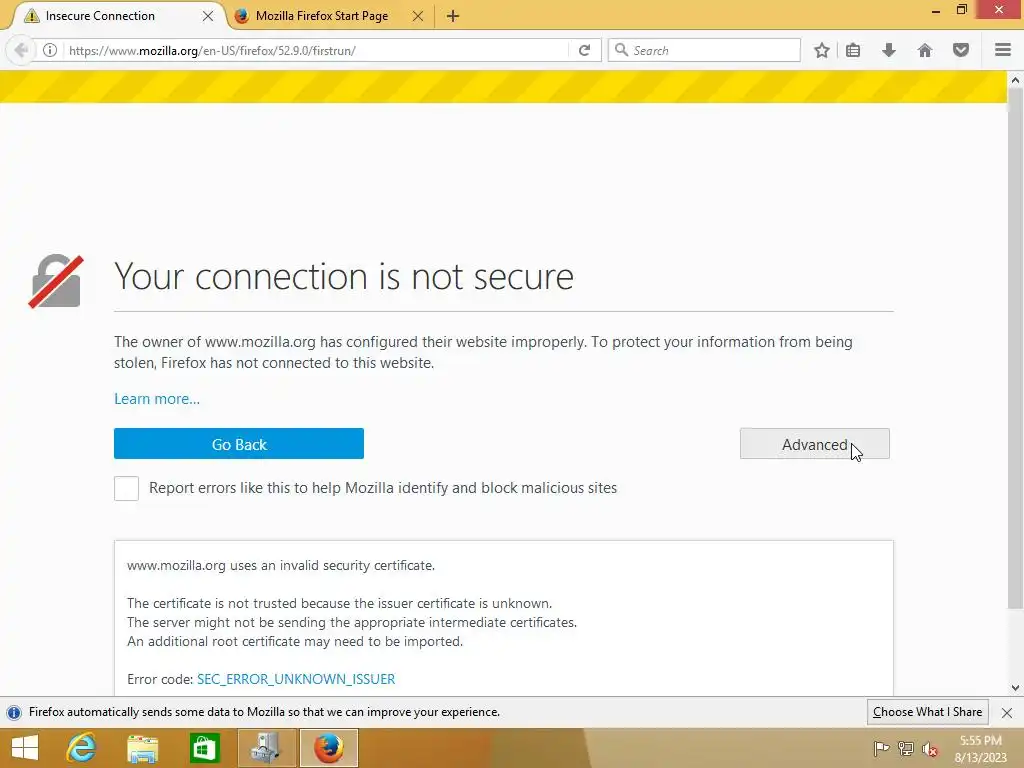Click the page scrollbar down arrow
The height and width of the screenshot is (768, 1024).
(1015, 688)
